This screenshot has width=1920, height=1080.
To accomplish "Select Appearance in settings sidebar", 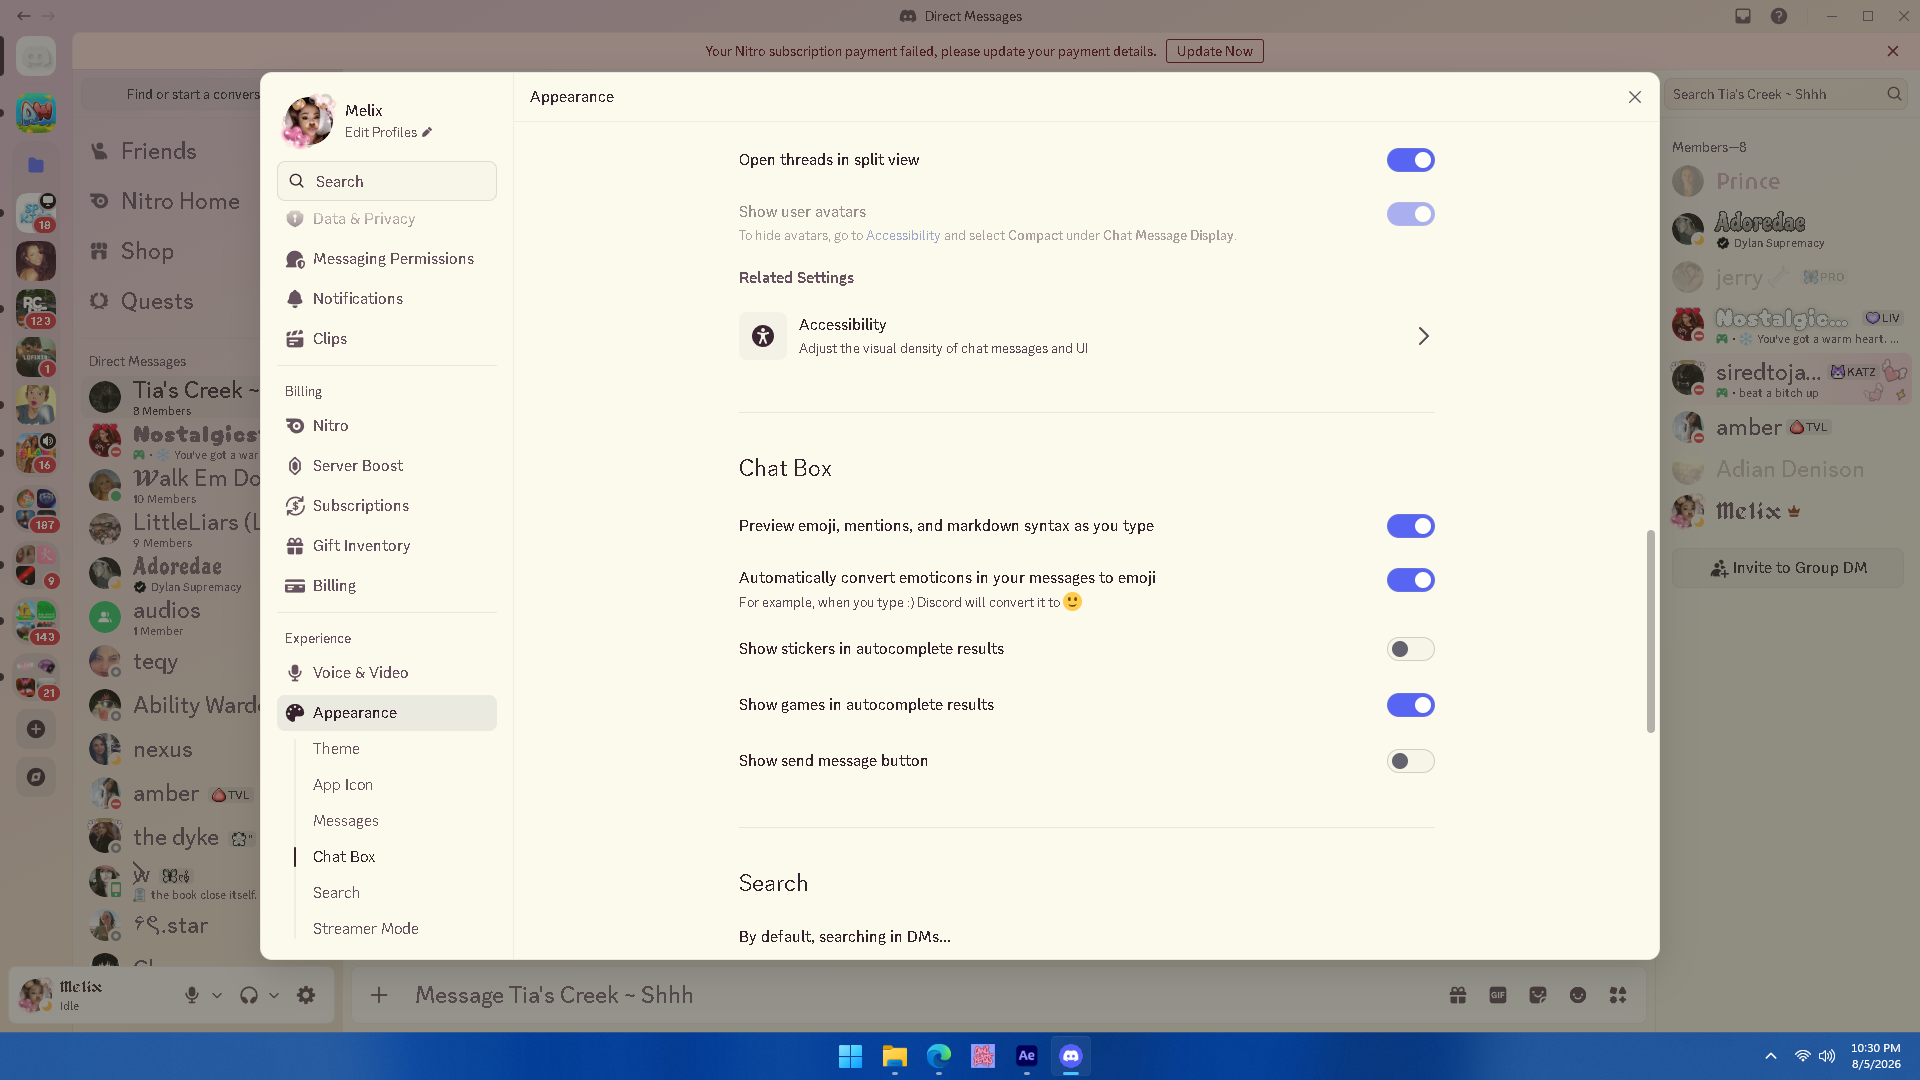I will (x=387, y=713).
